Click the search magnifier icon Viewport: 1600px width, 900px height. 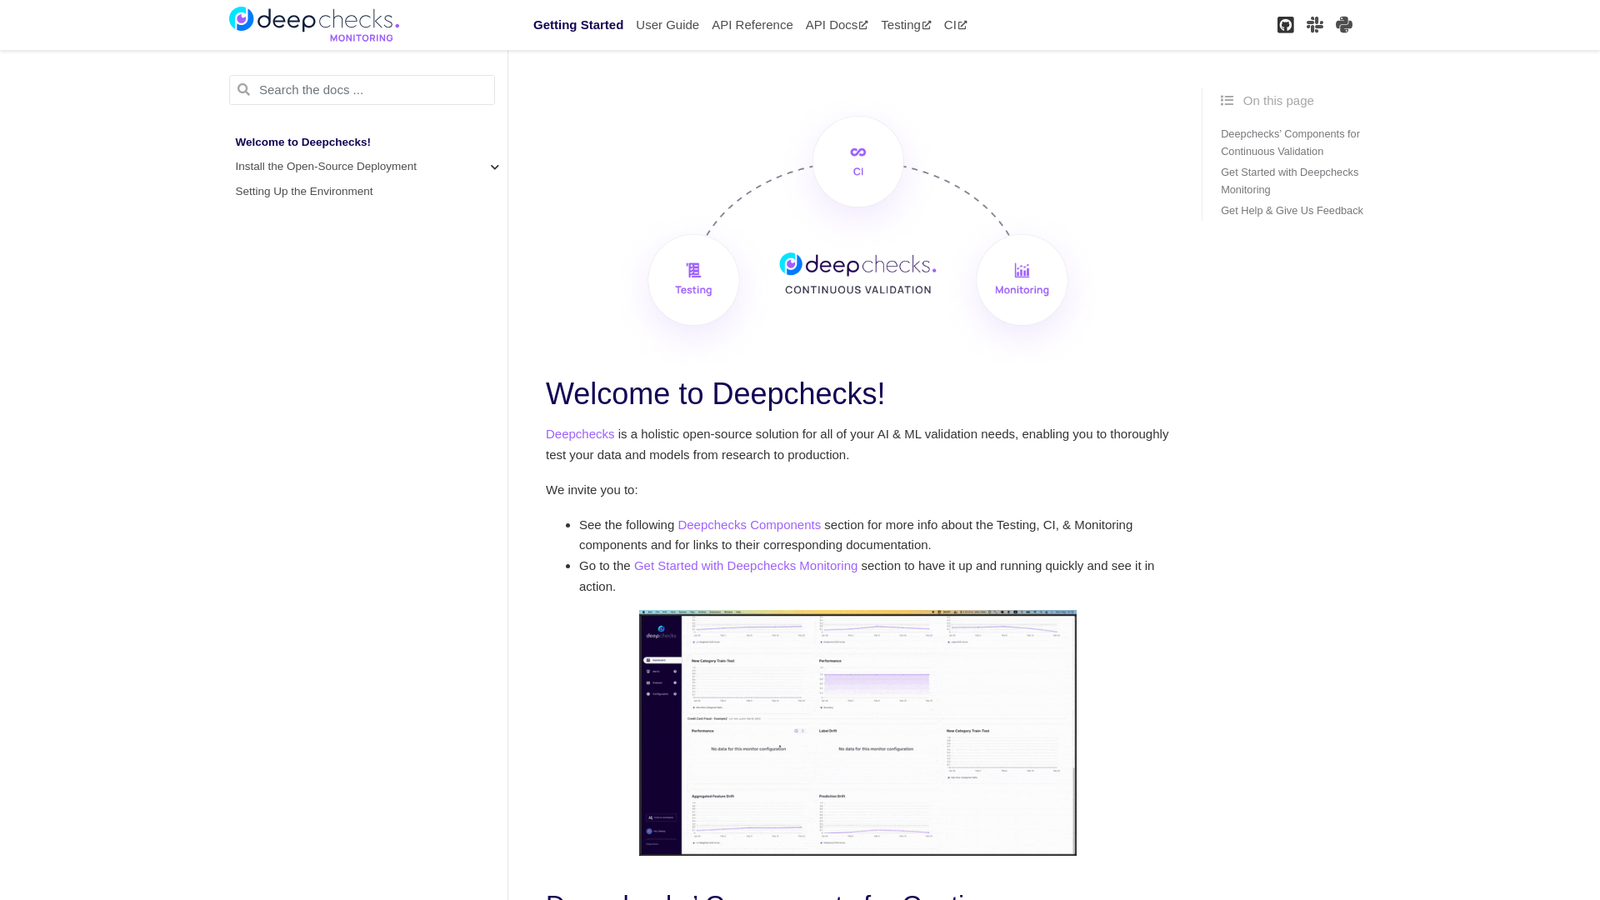point(244,90)
